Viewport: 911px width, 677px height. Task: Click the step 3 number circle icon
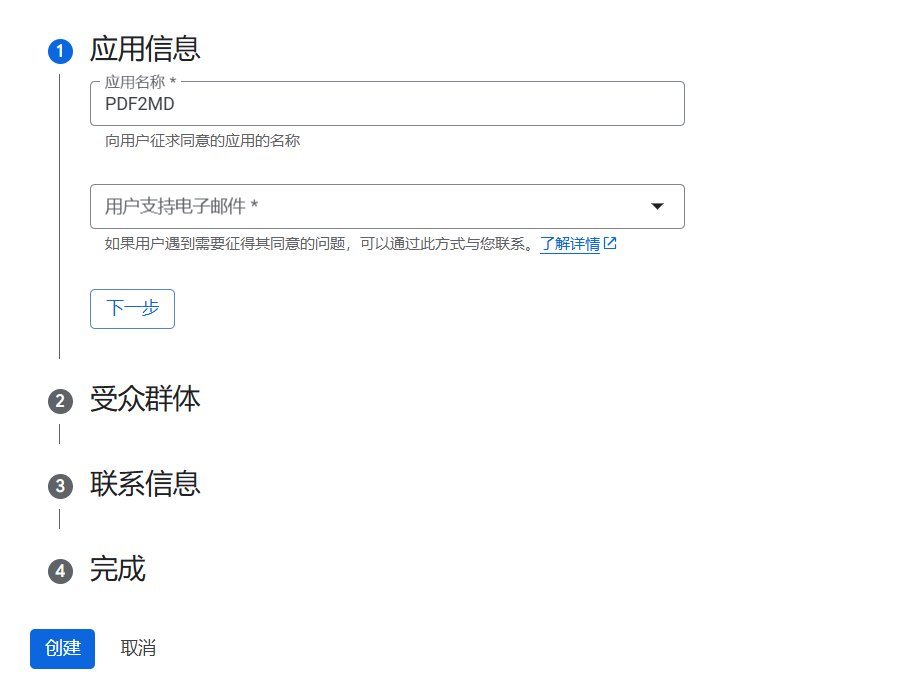(60, 486)
